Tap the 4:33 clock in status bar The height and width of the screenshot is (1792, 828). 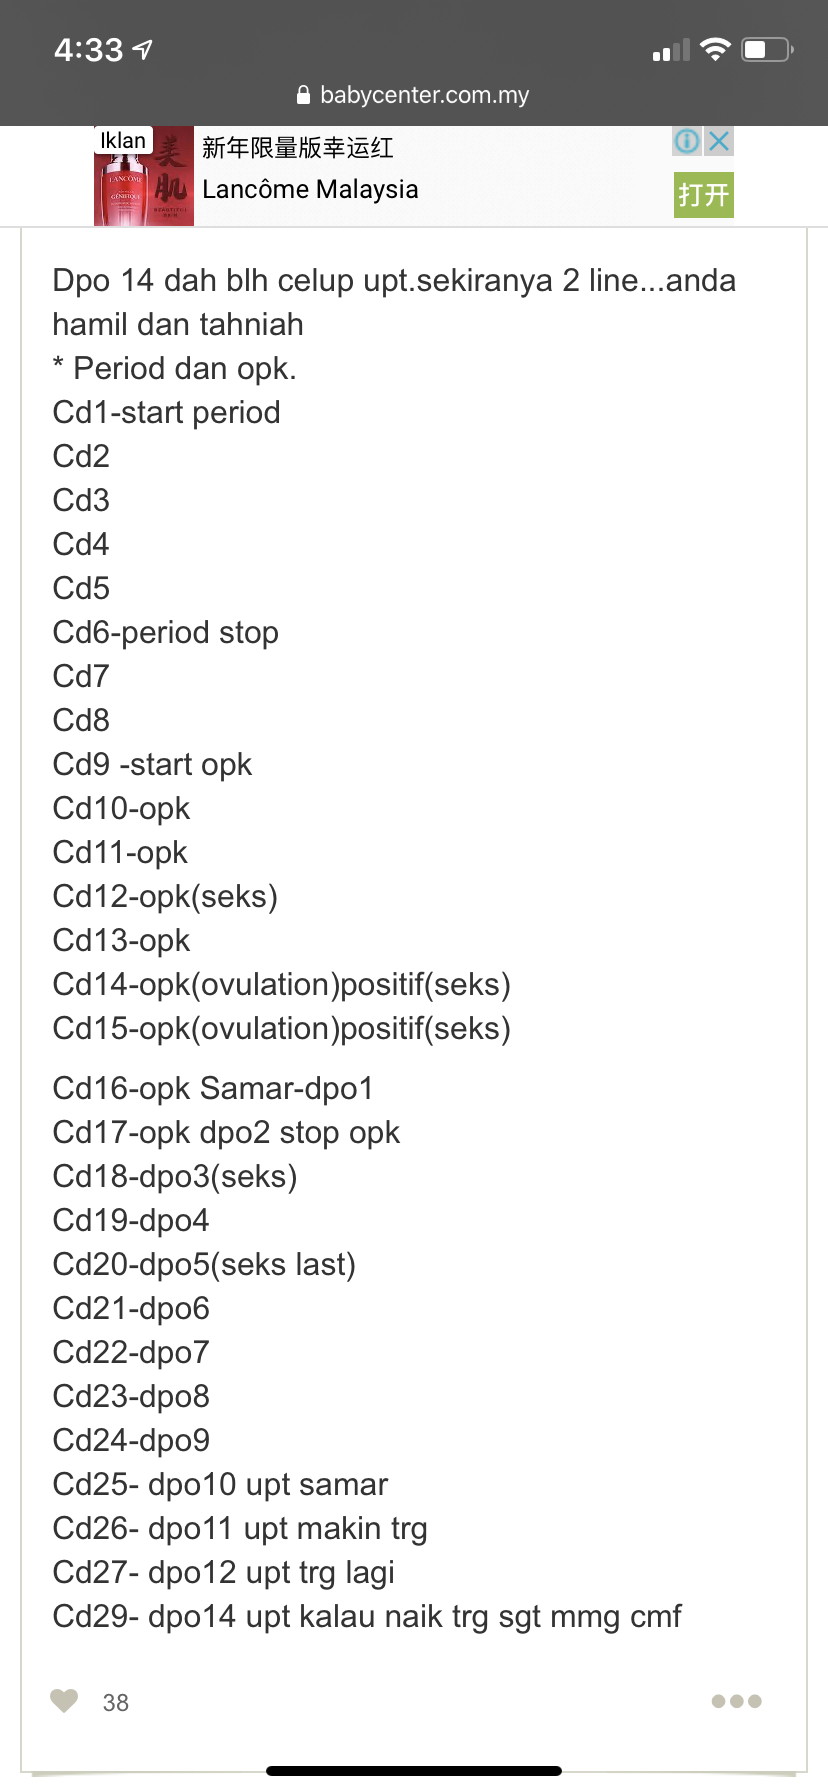click(89, 49)
